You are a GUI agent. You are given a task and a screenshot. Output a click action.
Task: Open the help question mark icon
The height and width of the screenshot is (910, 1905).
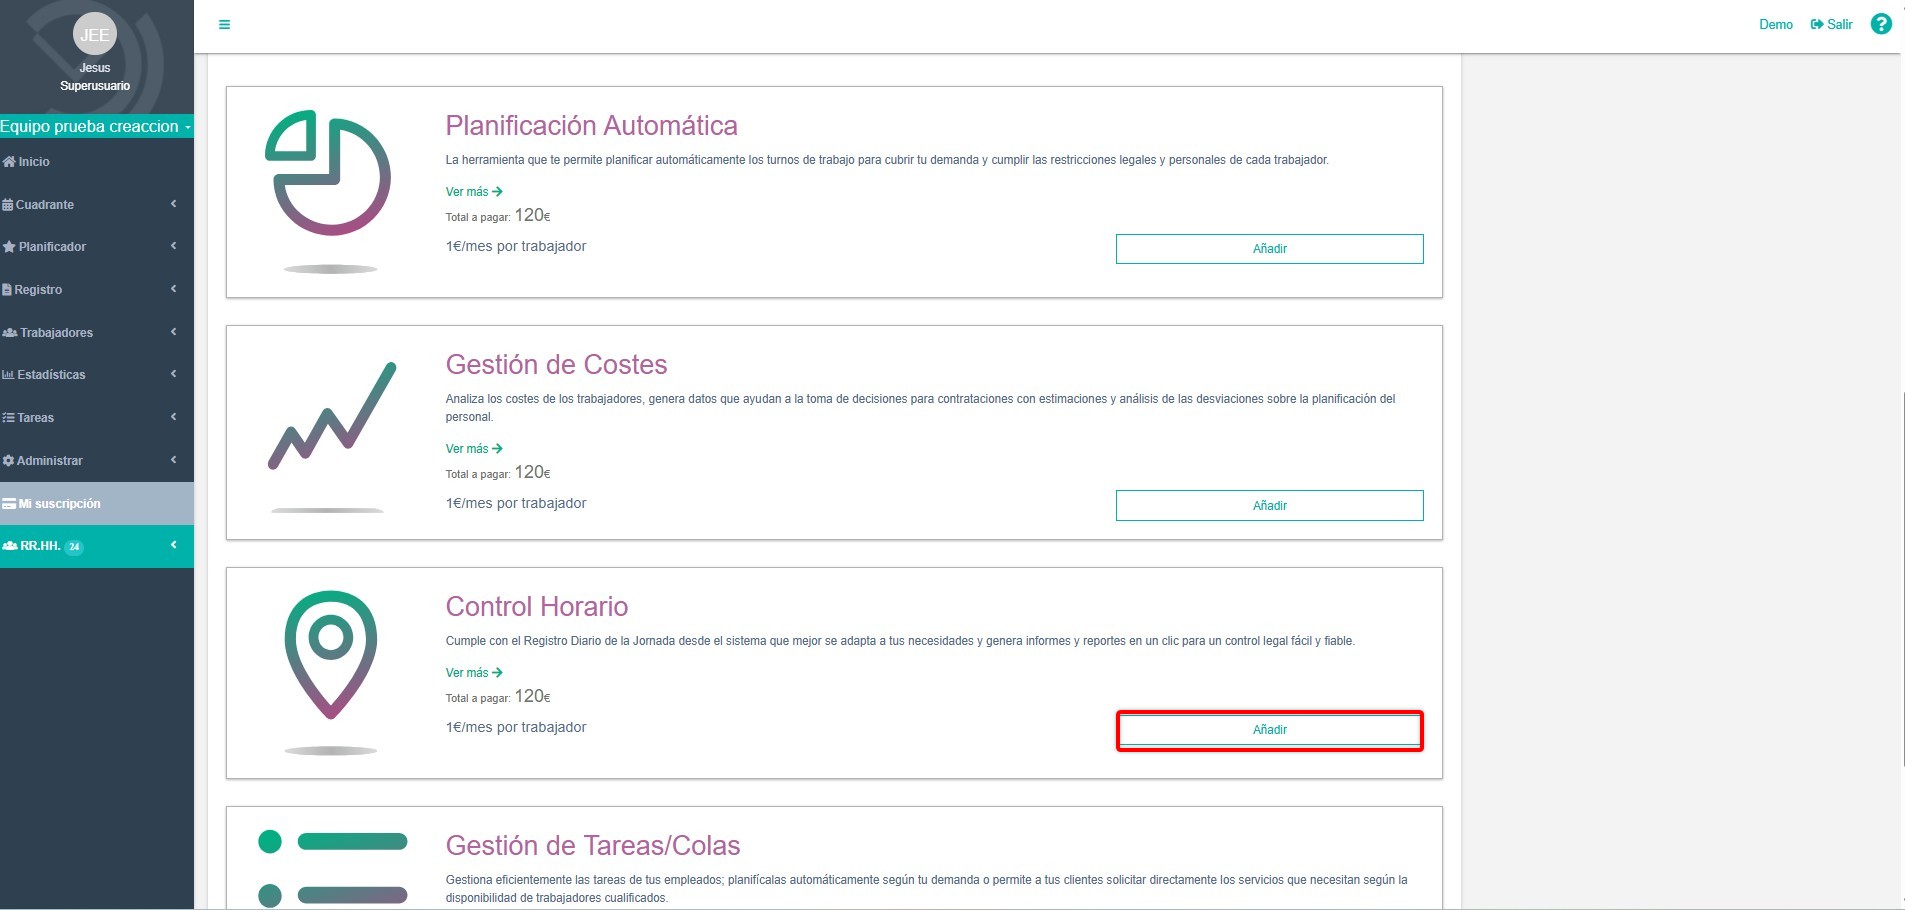pyautogui.click(x=1880, y=24)
